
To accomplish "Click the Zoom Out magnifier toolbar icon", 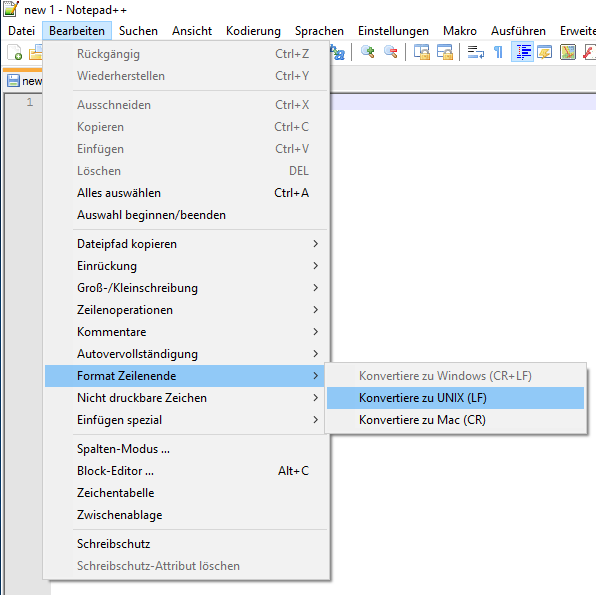I will (391, 52).
